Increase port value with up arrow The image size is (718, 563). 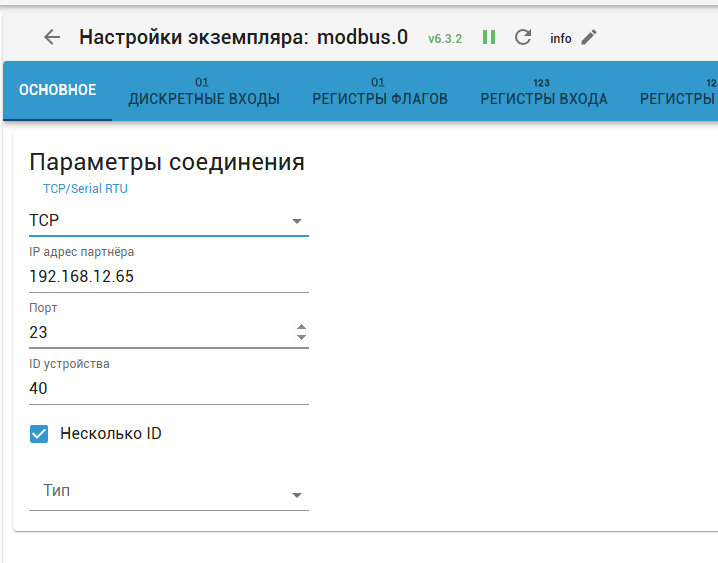[302, 326]
